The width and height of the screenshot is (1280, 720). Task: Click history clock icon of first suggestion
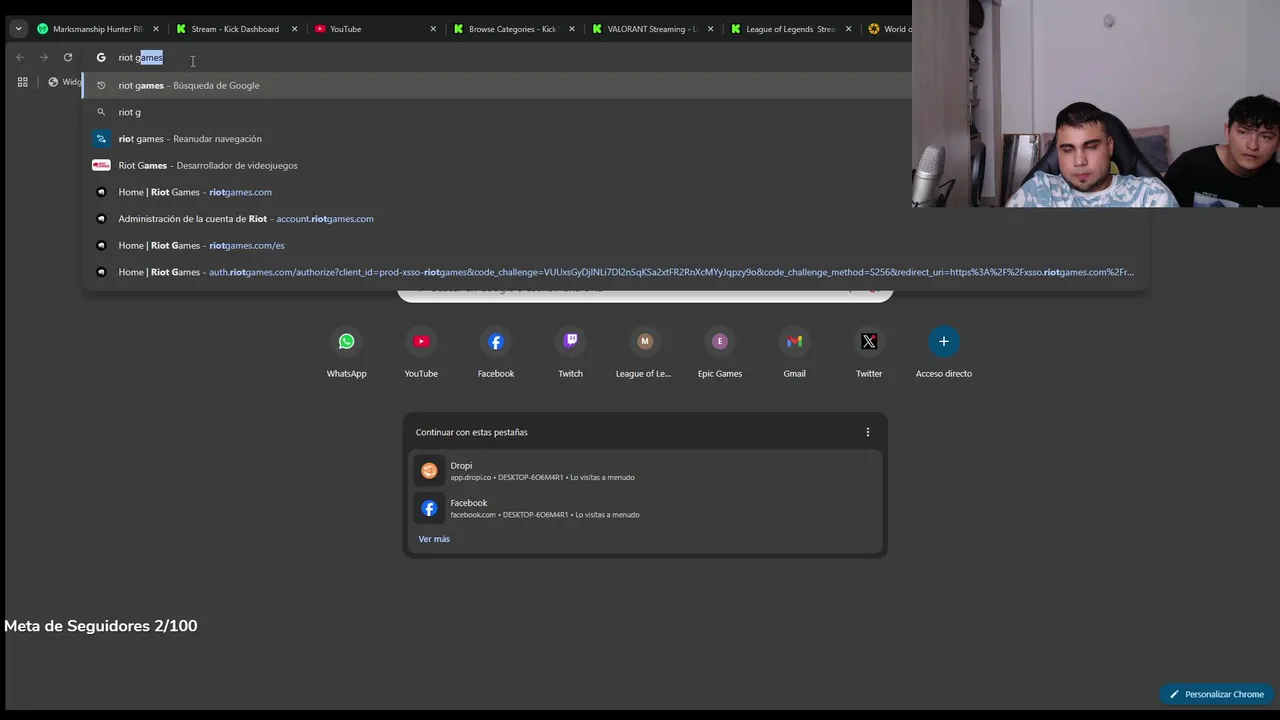coord(101,85)
